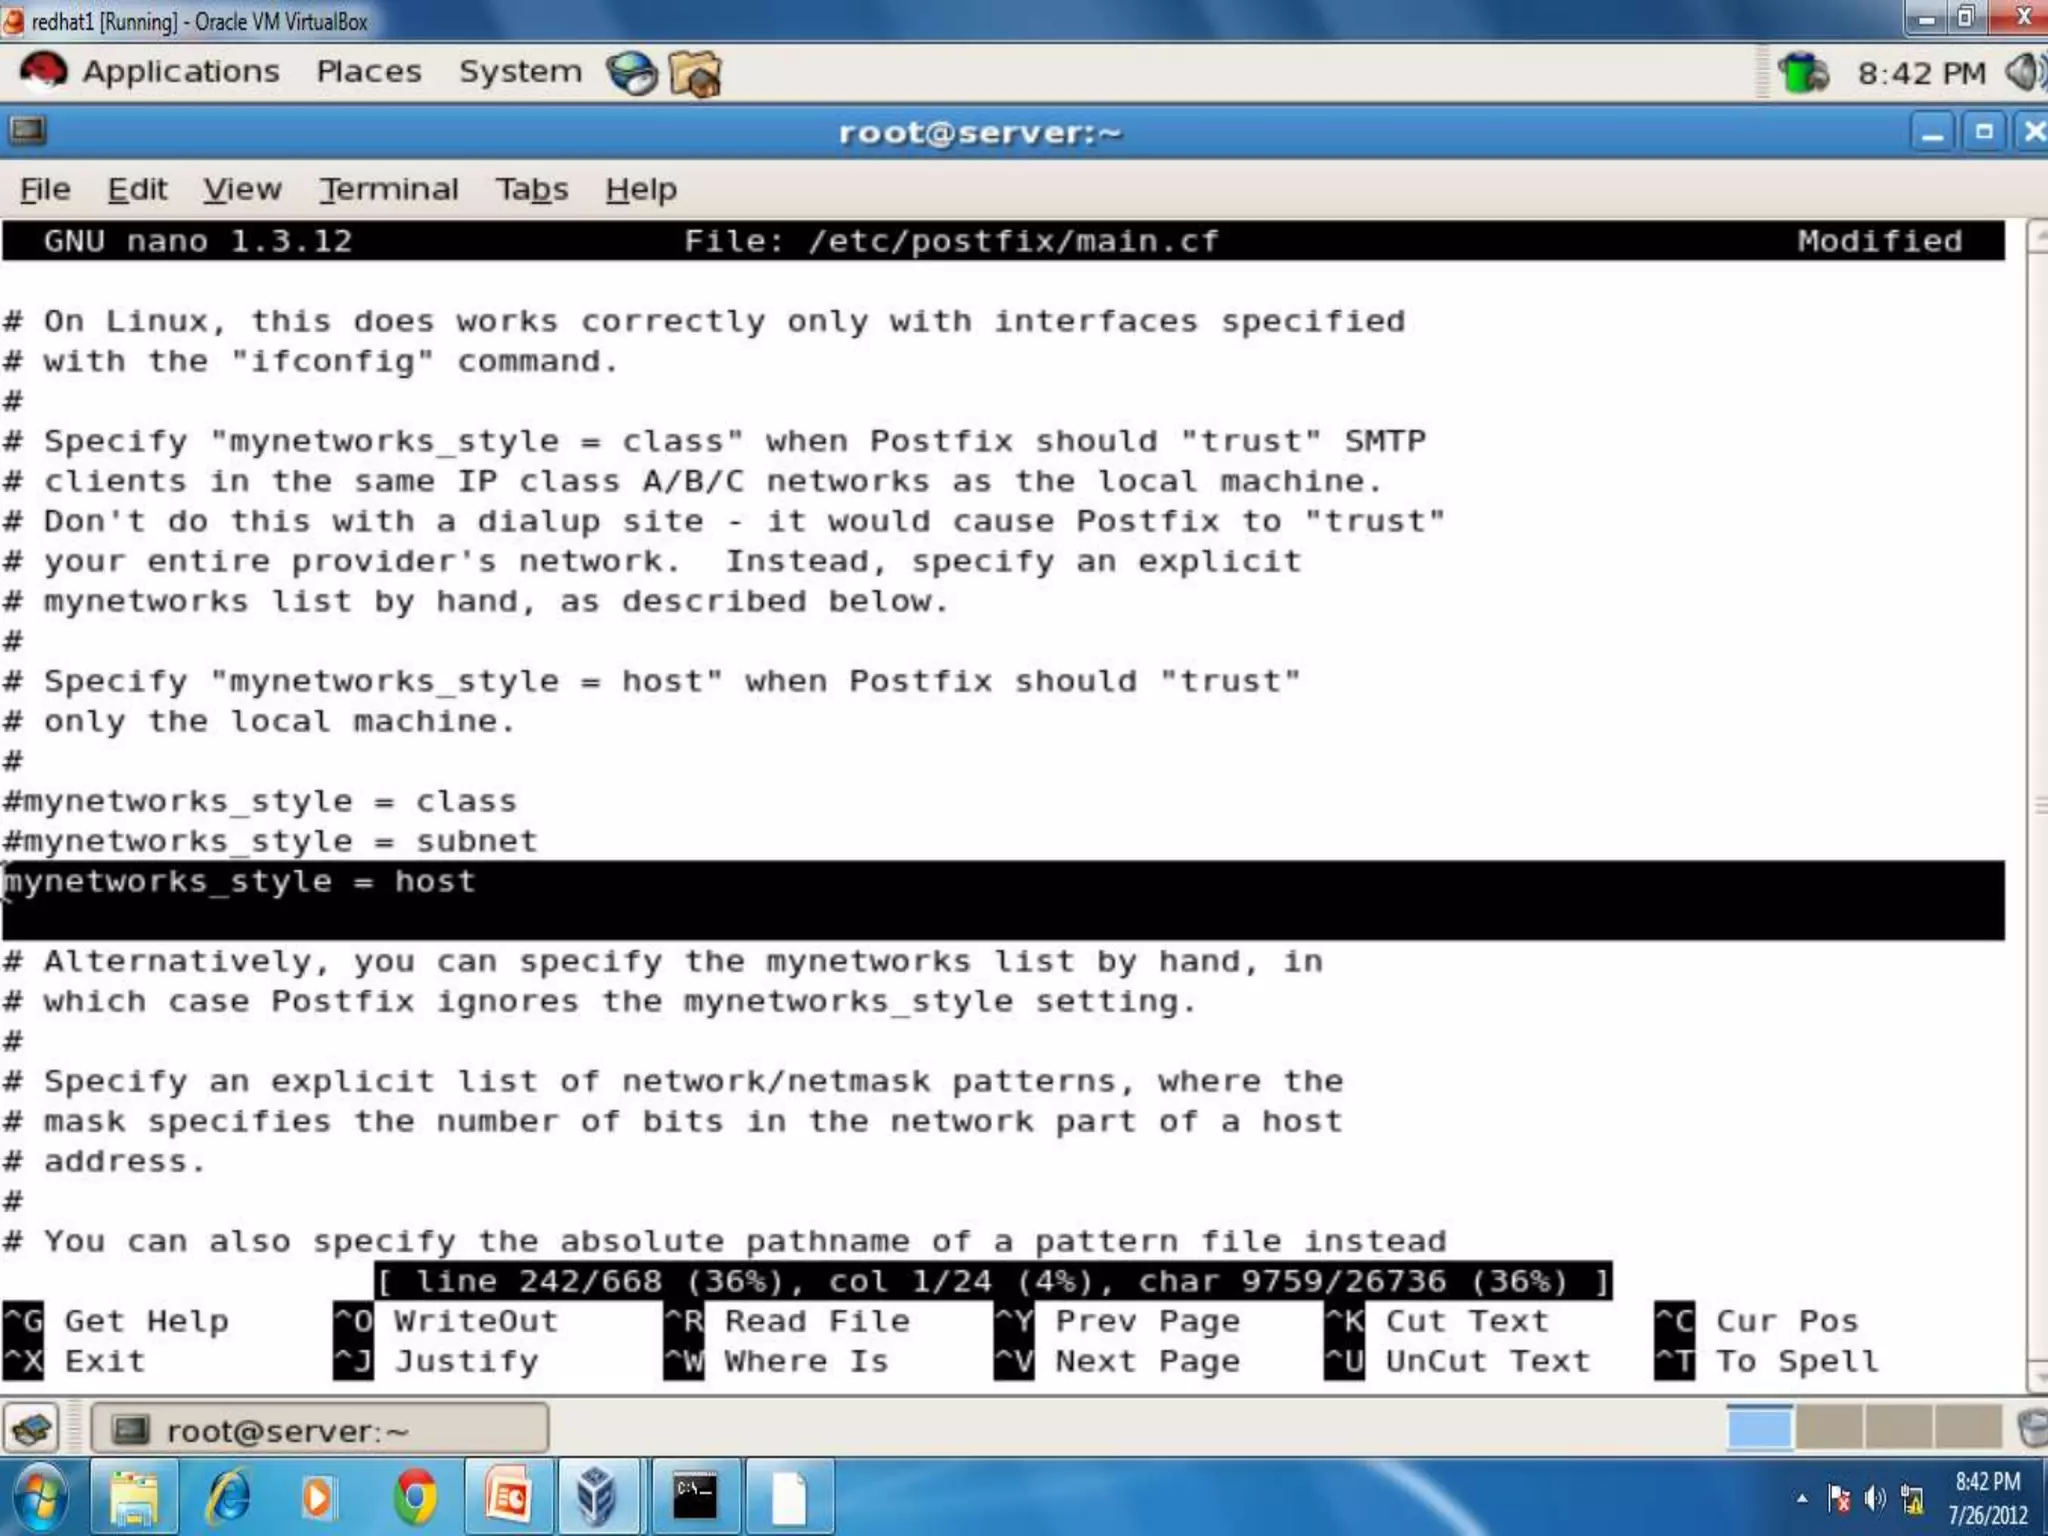
Task: Open the Places menu
Action: [368, 72]
